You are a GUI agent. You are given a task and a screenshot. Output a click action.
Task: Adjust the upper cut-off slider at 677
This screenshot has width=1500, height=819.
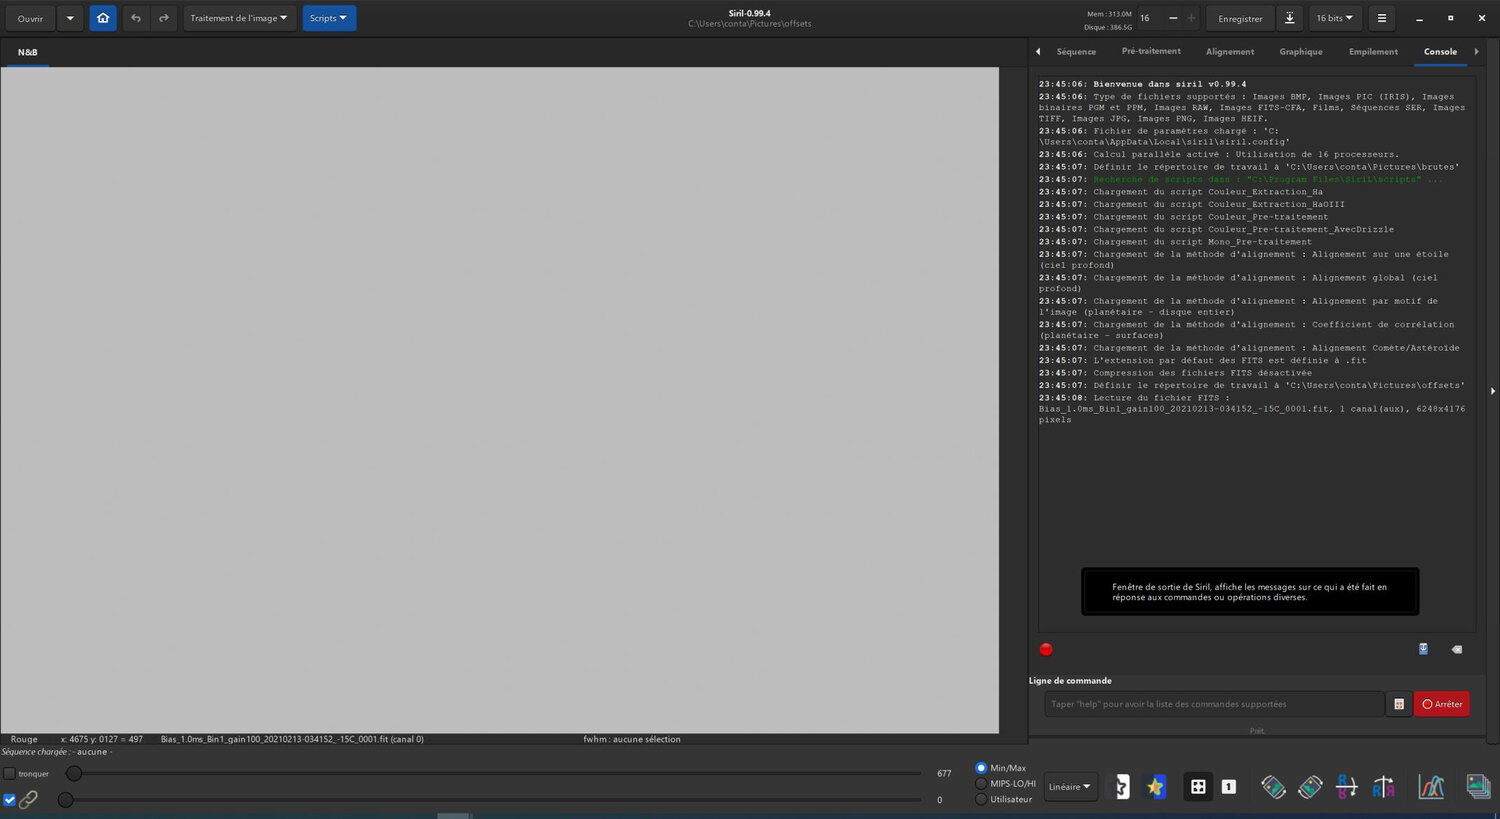[x=74, y=773]
